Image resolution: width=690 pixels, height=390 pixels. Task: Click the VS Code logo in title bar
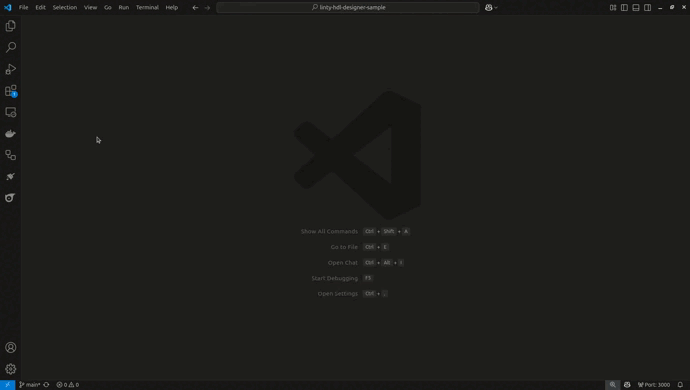[x=7, y=7]
